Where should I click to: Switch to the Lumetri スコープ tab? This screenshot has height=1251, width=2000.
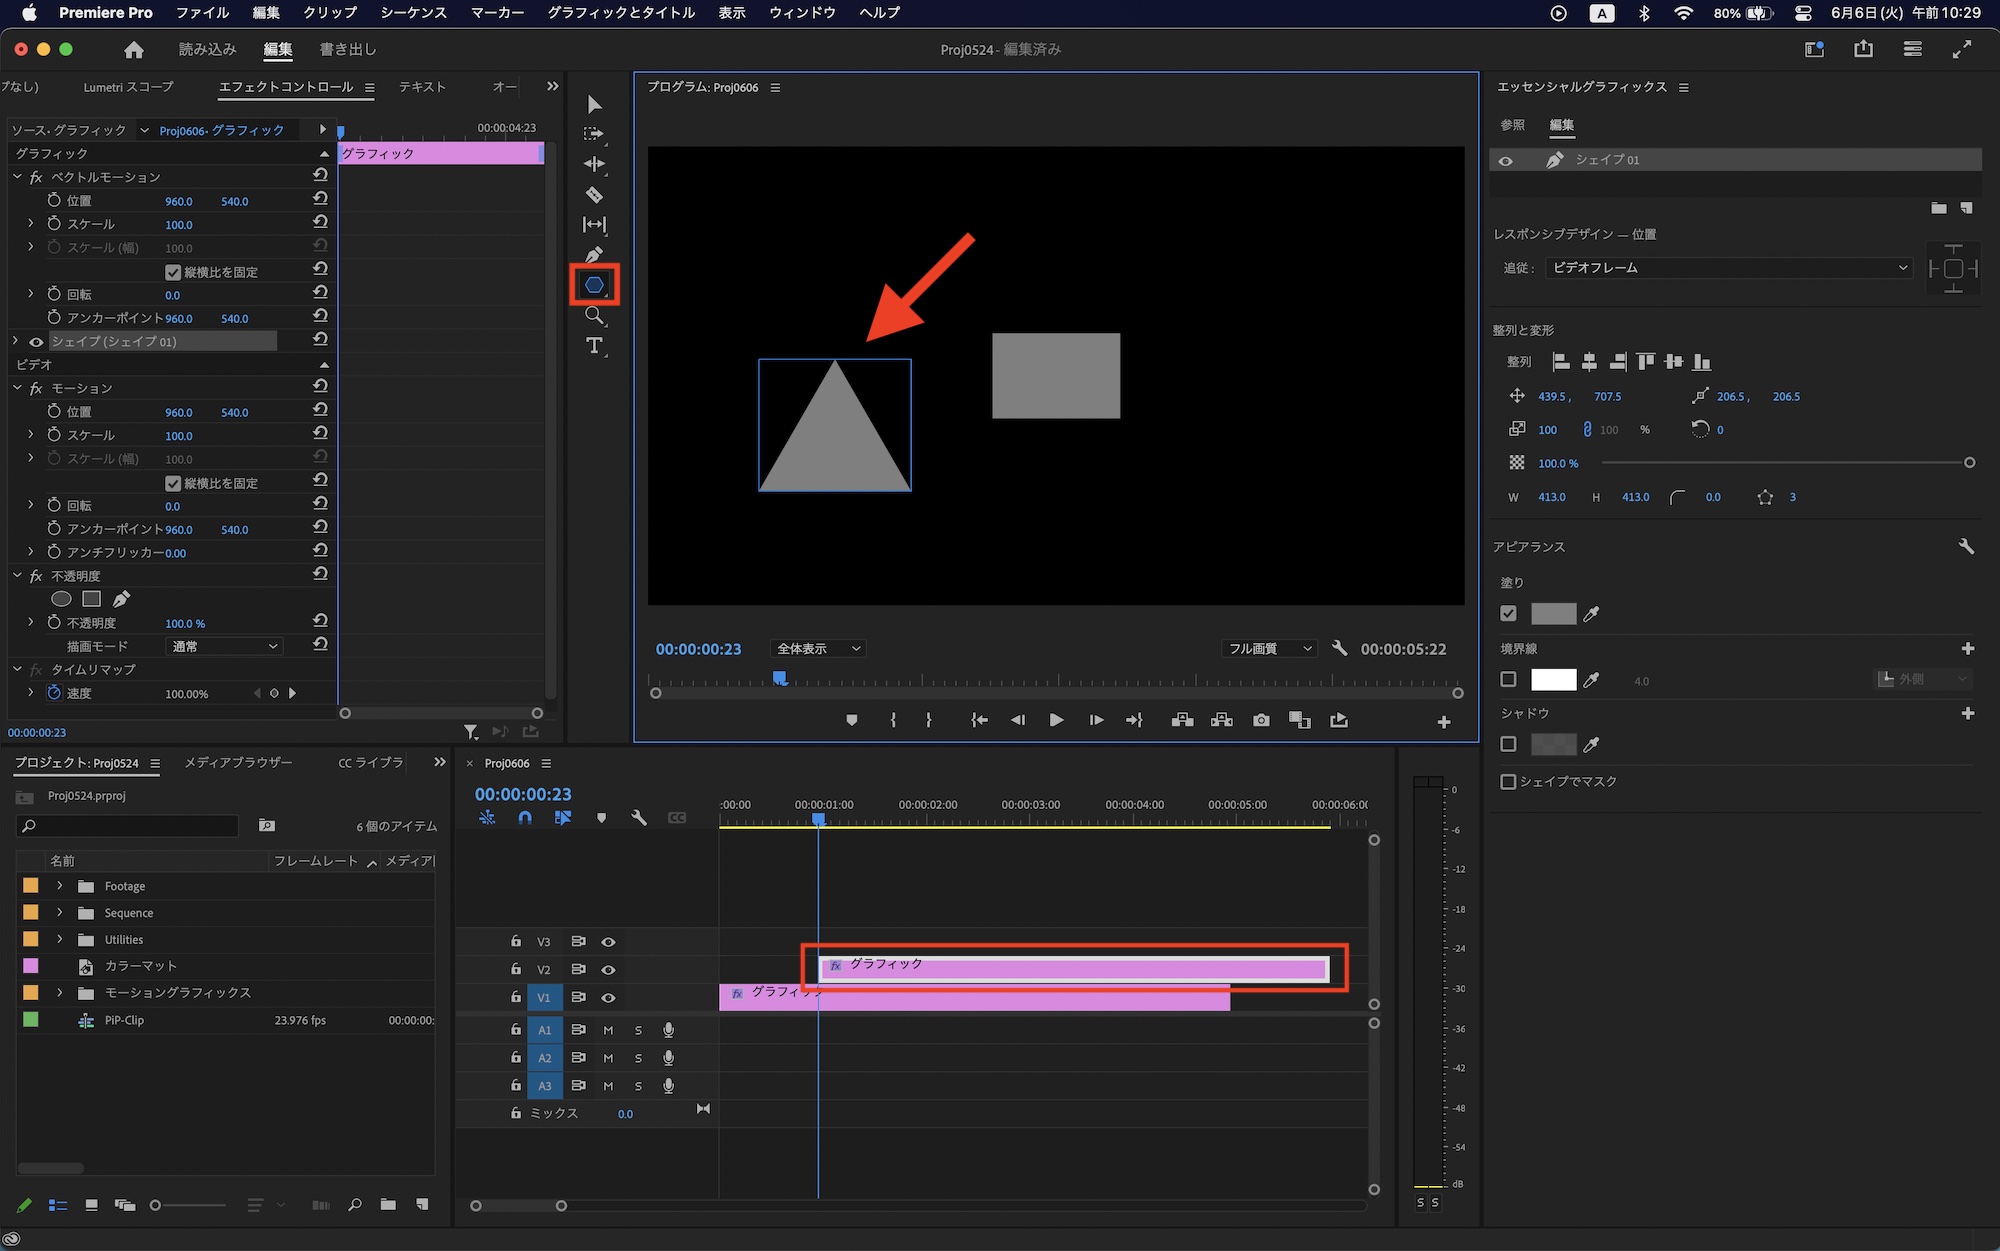click(128, 87)
